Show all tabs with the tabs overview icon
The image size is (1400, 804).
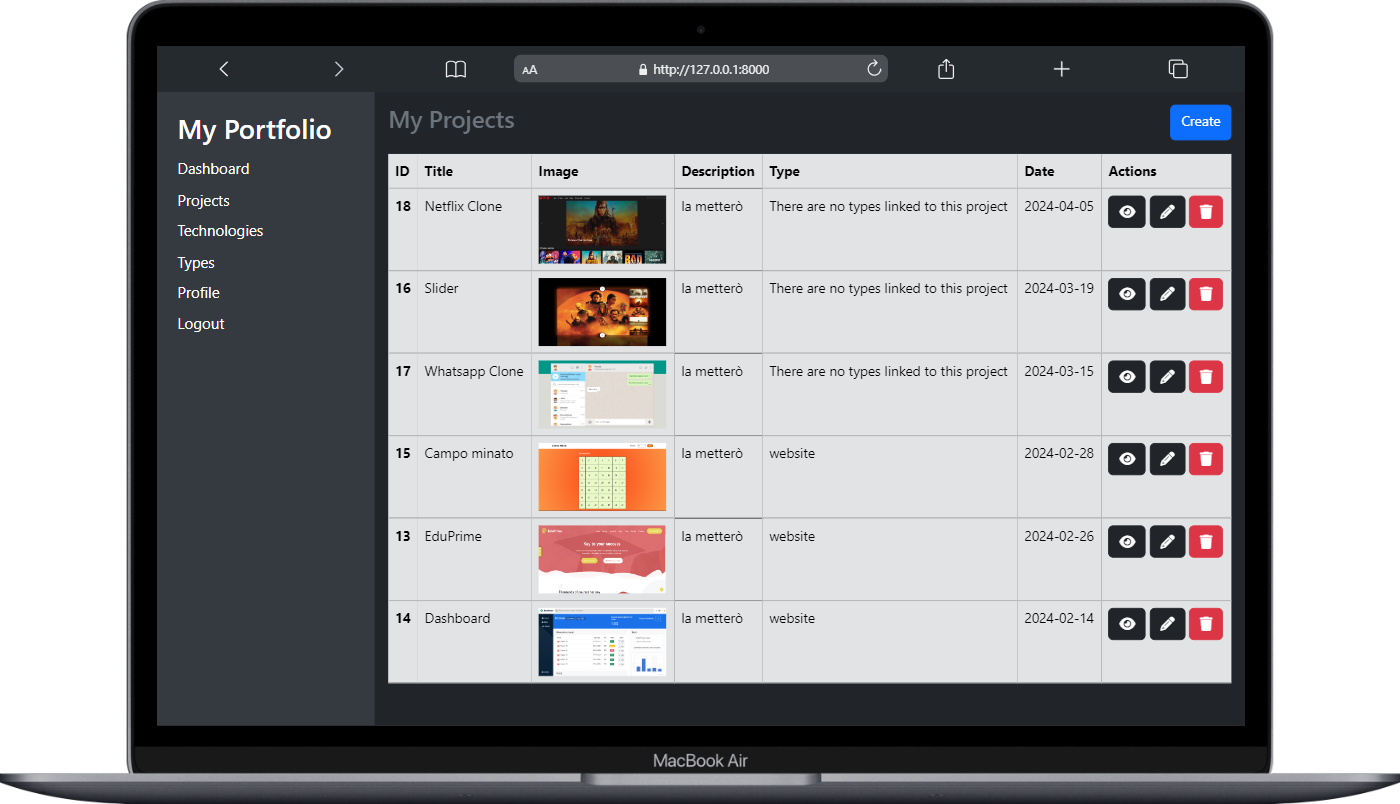1178,69
